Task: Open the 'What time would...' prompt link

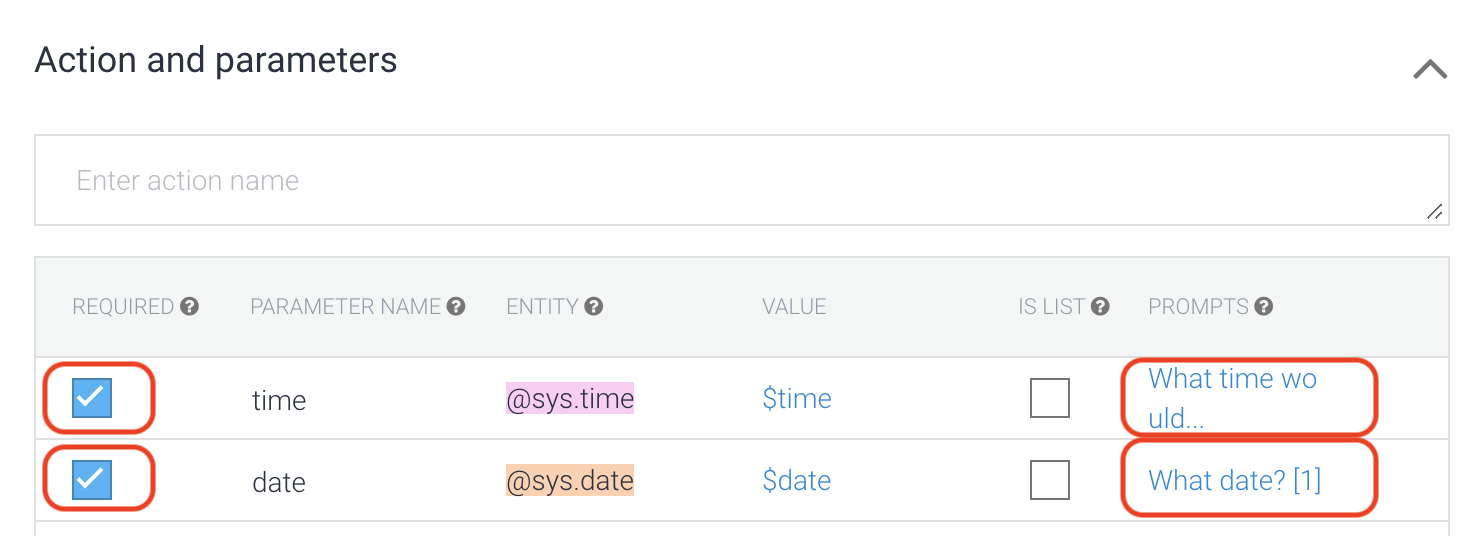Action: tap(1232, 397)
